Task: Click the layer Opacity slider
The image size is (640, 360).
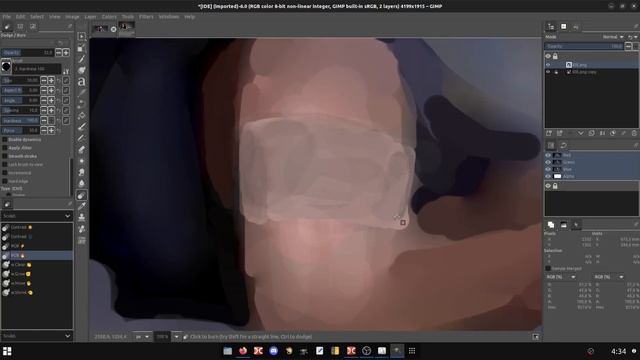Action: tap(584, 47)
